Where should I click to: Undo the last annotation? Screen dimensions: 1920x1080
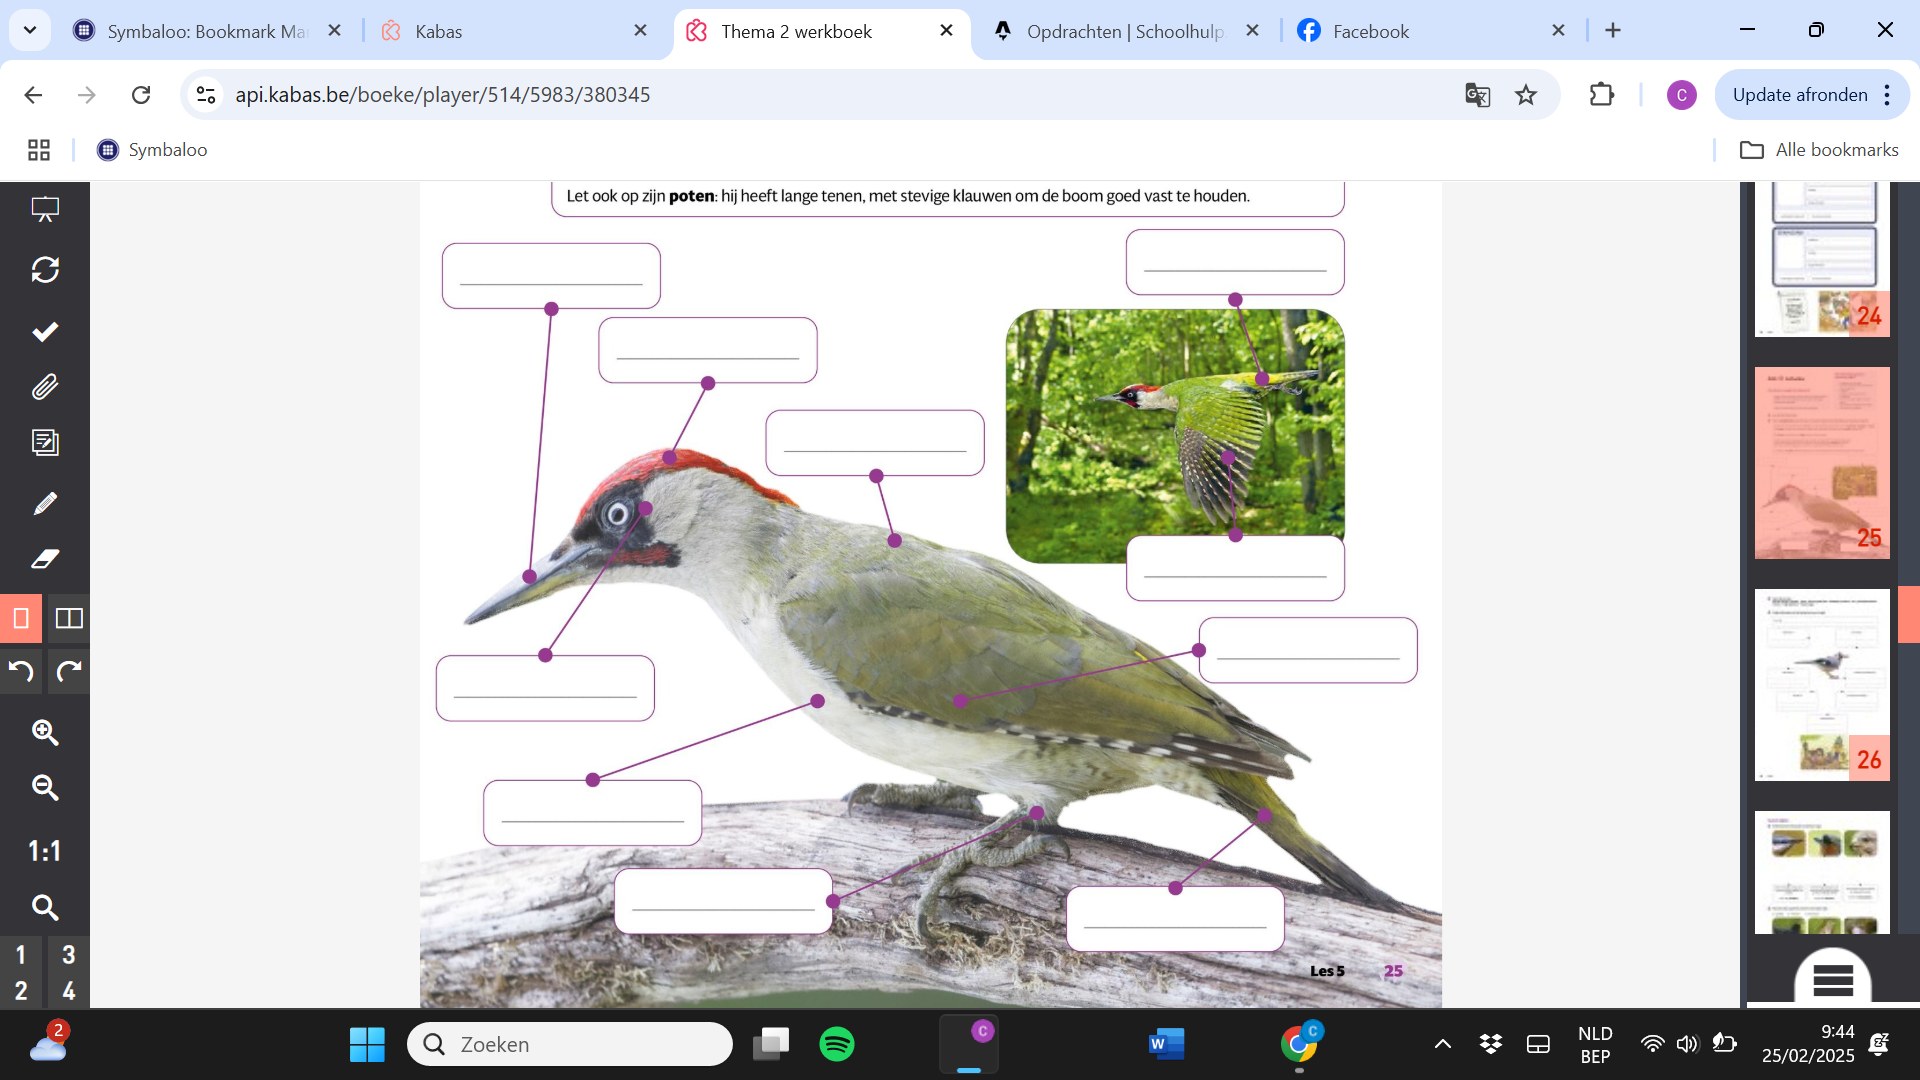pos(22,671)
